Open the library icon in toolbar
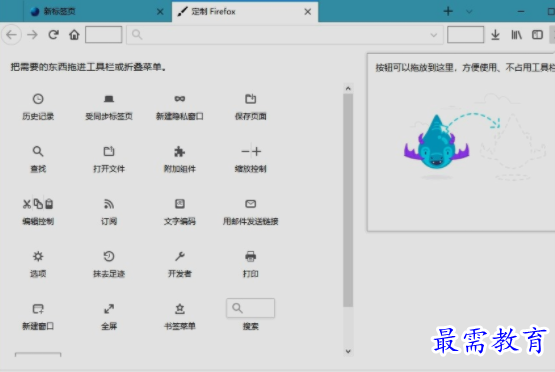The image size is (555, 372). [516, 35]
